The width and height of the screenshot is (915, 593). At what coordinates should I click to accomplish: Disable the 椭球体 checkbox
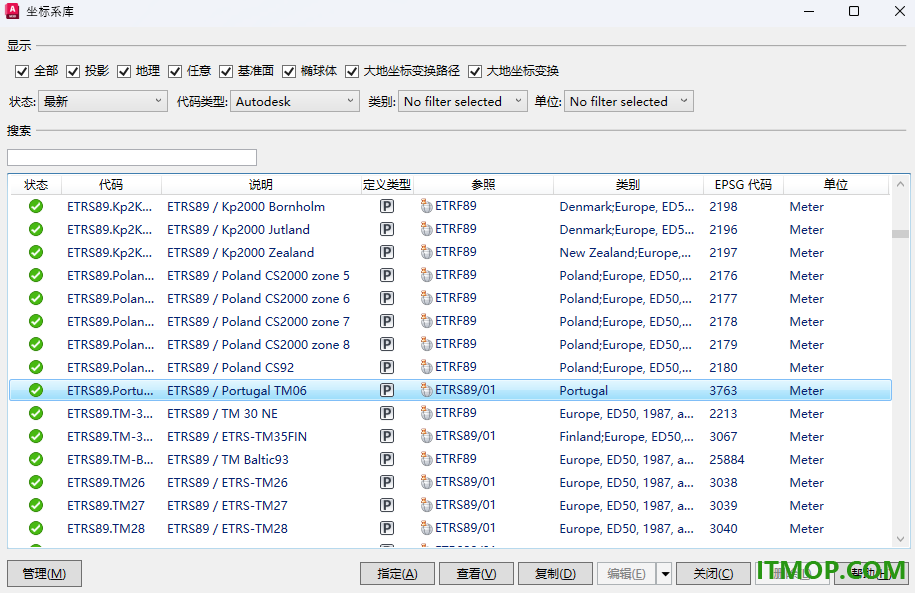[x=289, y=71]
